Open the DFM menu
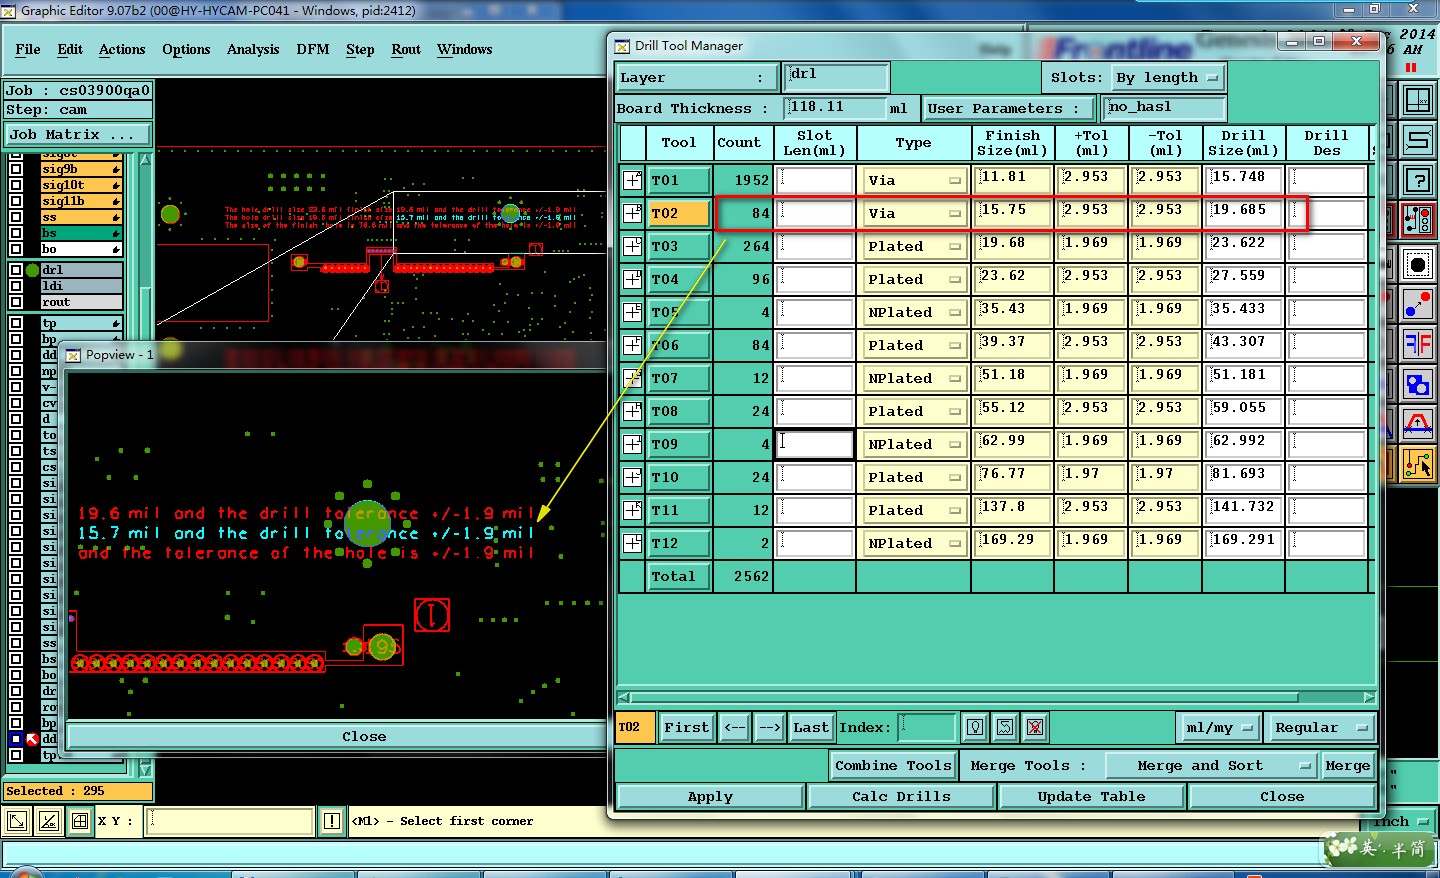 [x=312, y=49]
